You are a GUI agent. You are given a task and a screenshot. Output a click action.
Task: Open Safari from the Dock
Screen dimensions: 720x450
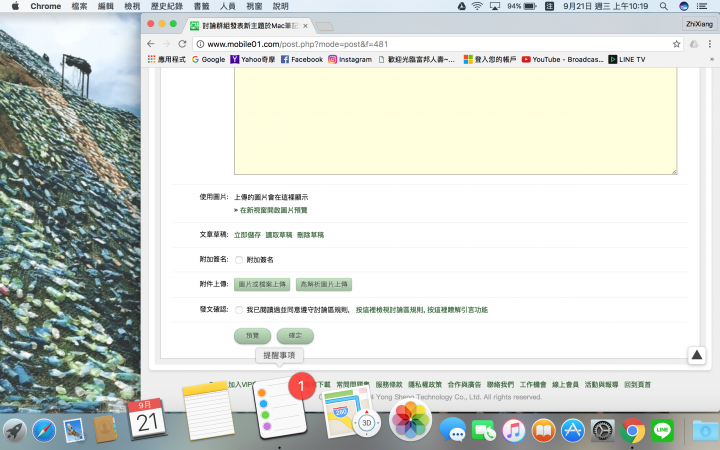point(44,431)
